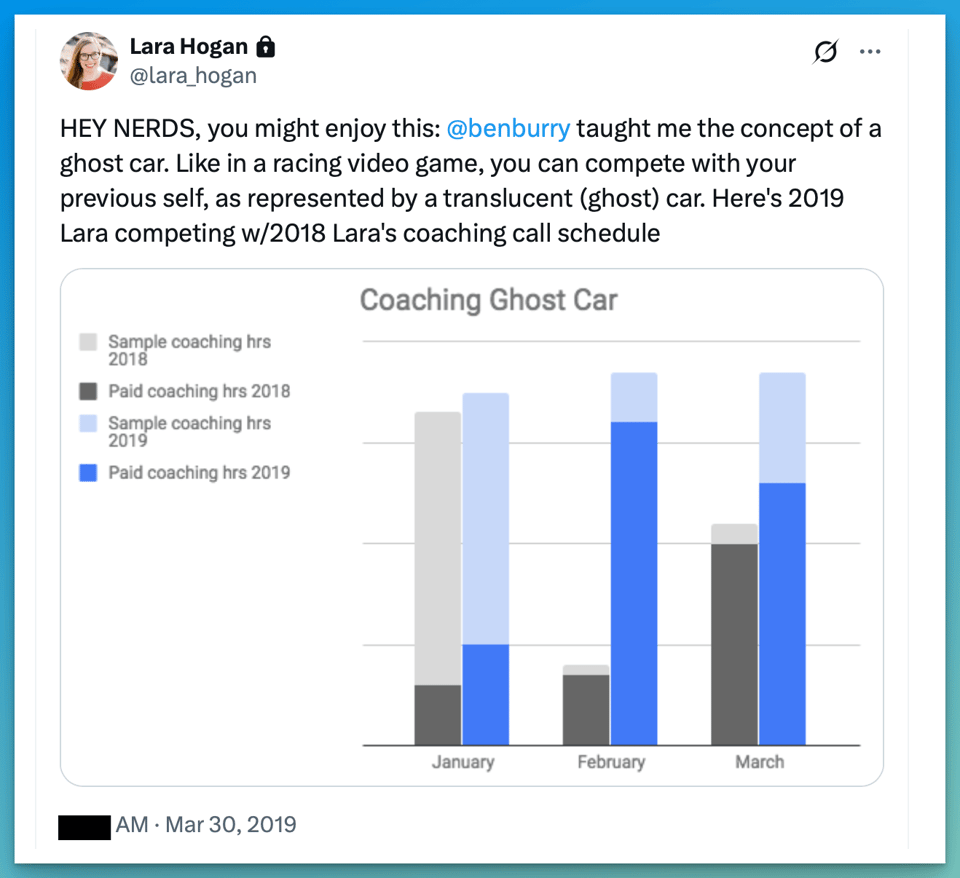This screenshot has height=878, width=960.
Task: Click the @lara_hogan handle
Action: point(193,75)
